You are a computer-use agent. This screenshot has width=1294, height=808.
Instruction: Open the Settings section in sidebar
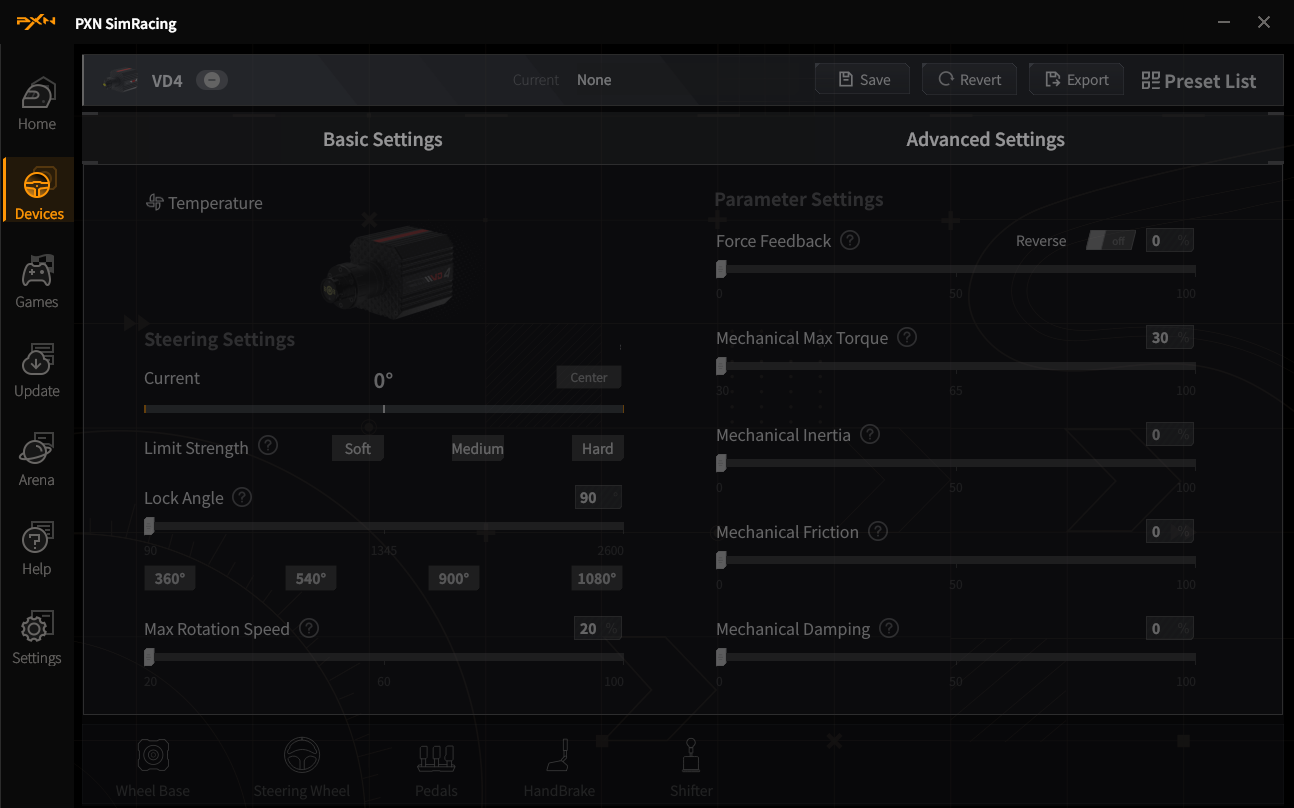pyautogui.click(x=37, y=637)
